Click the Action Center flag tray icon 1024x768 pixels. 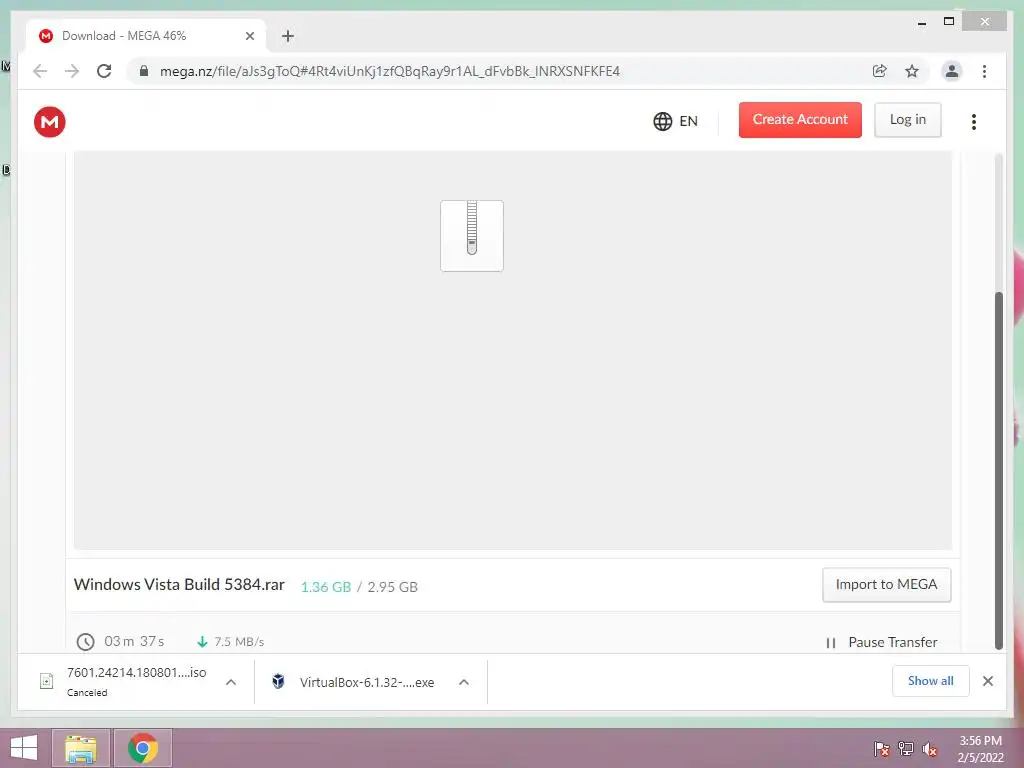point(882,749)
